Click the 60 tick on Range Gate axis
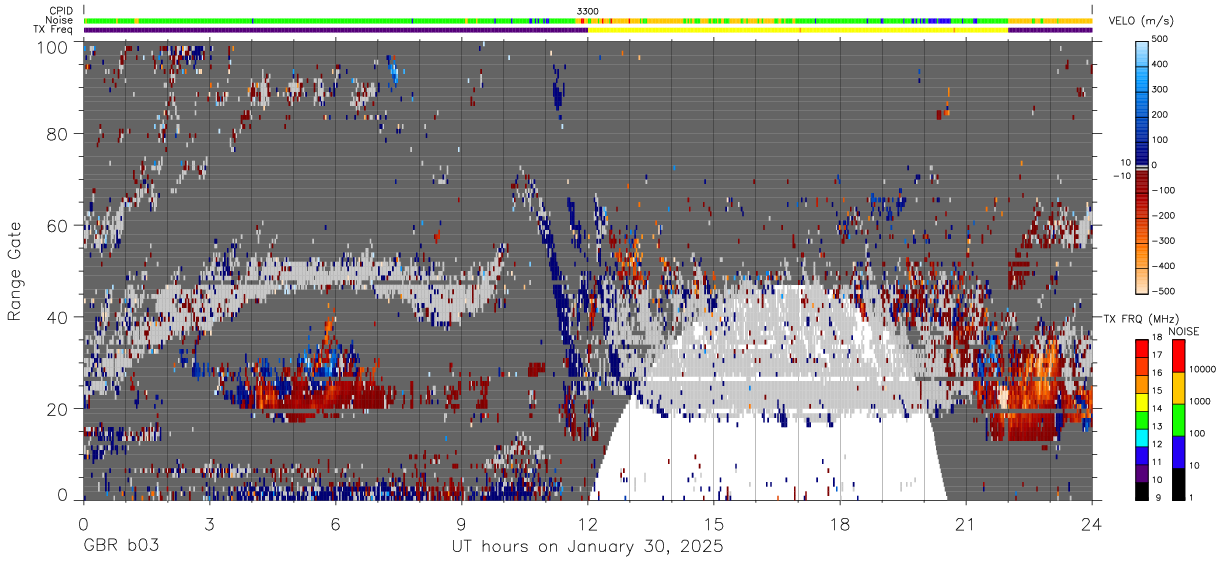This screenshot has width=1228, height=567. (x=58, y=226)
